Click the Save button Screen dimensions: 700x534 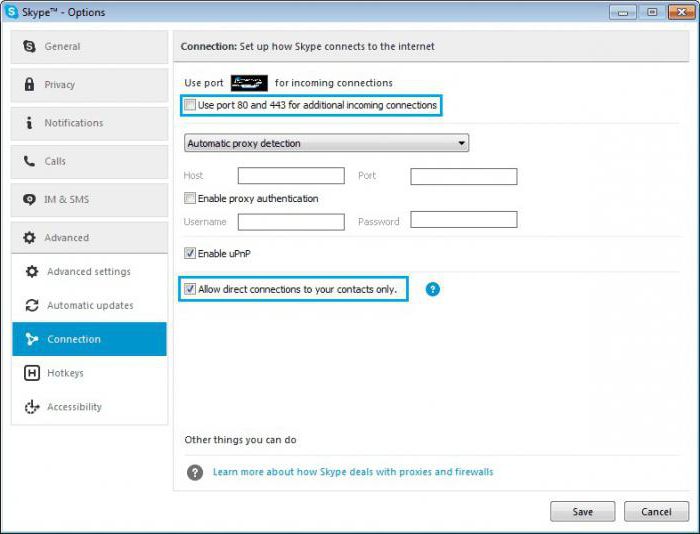[x=583, y=512]
